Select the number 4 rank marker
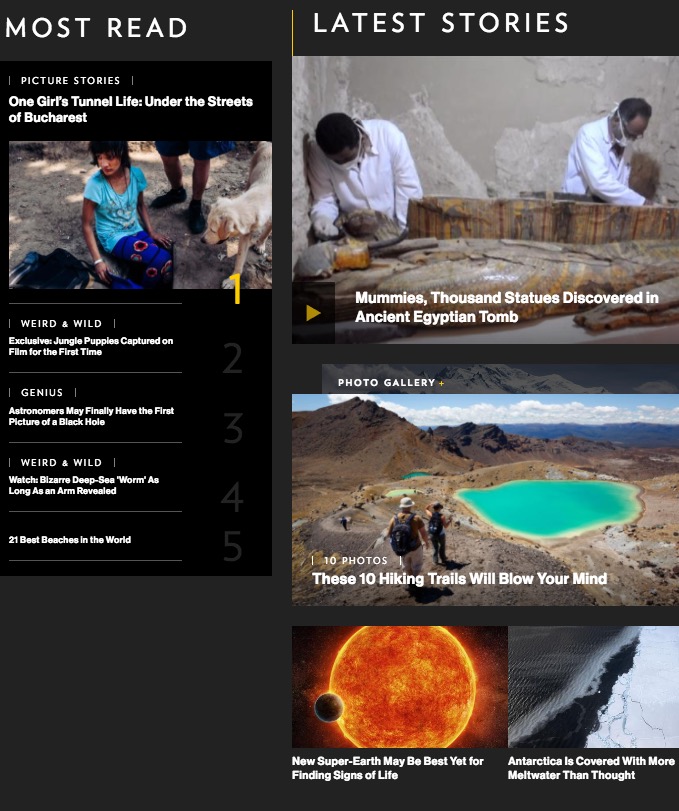This screenshot has width=679, height=811. 232,497
